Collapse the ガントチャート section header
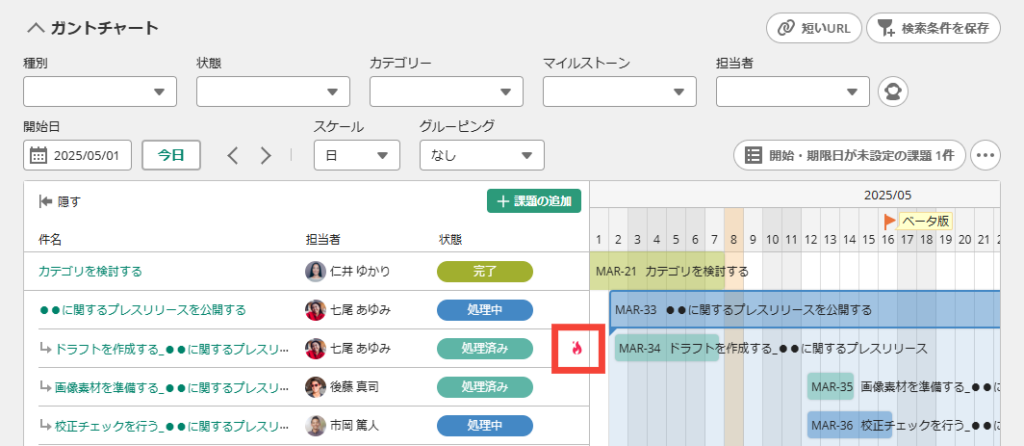The height and width of the screenshot is (446, 1024). click(93, 28)
